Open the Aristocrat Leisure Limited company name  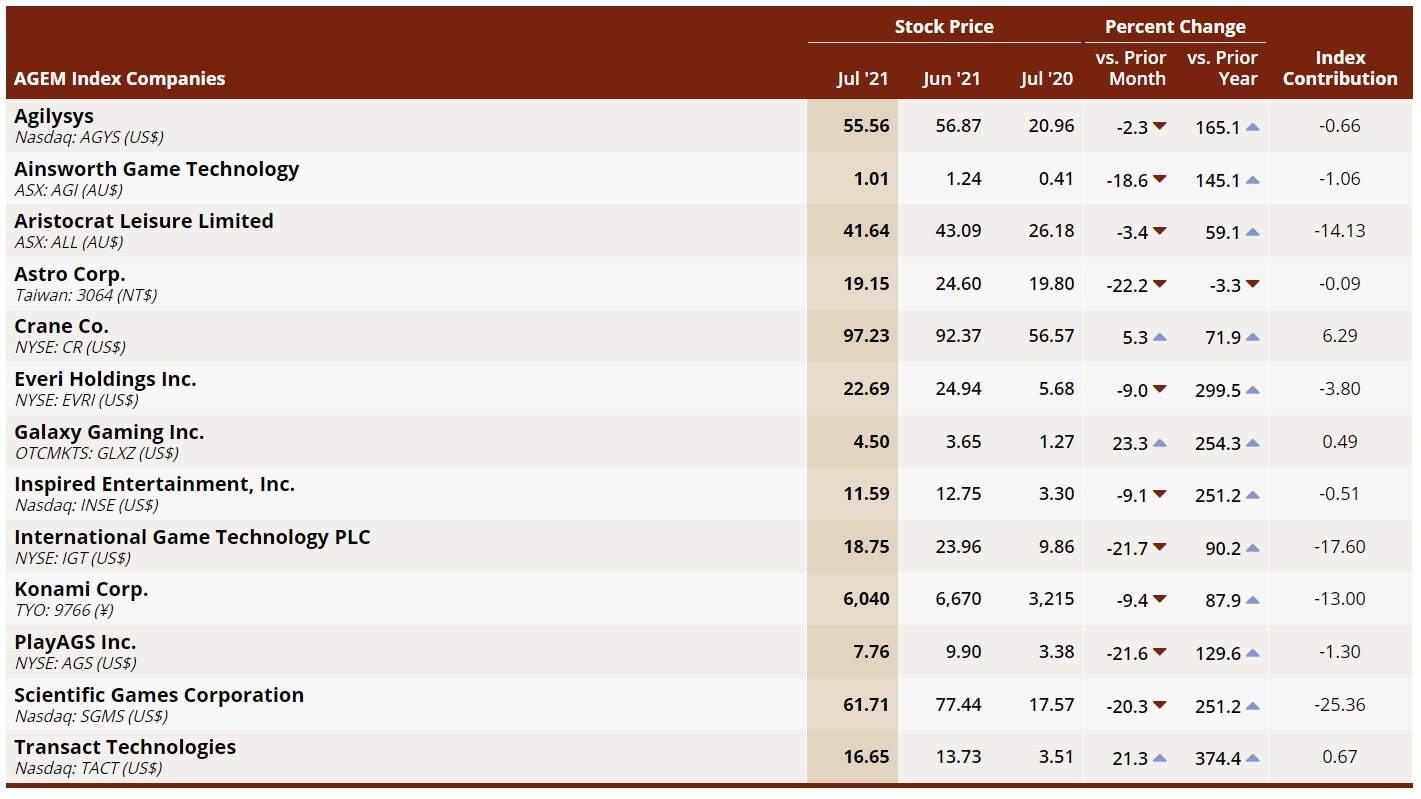click(143, 221)
